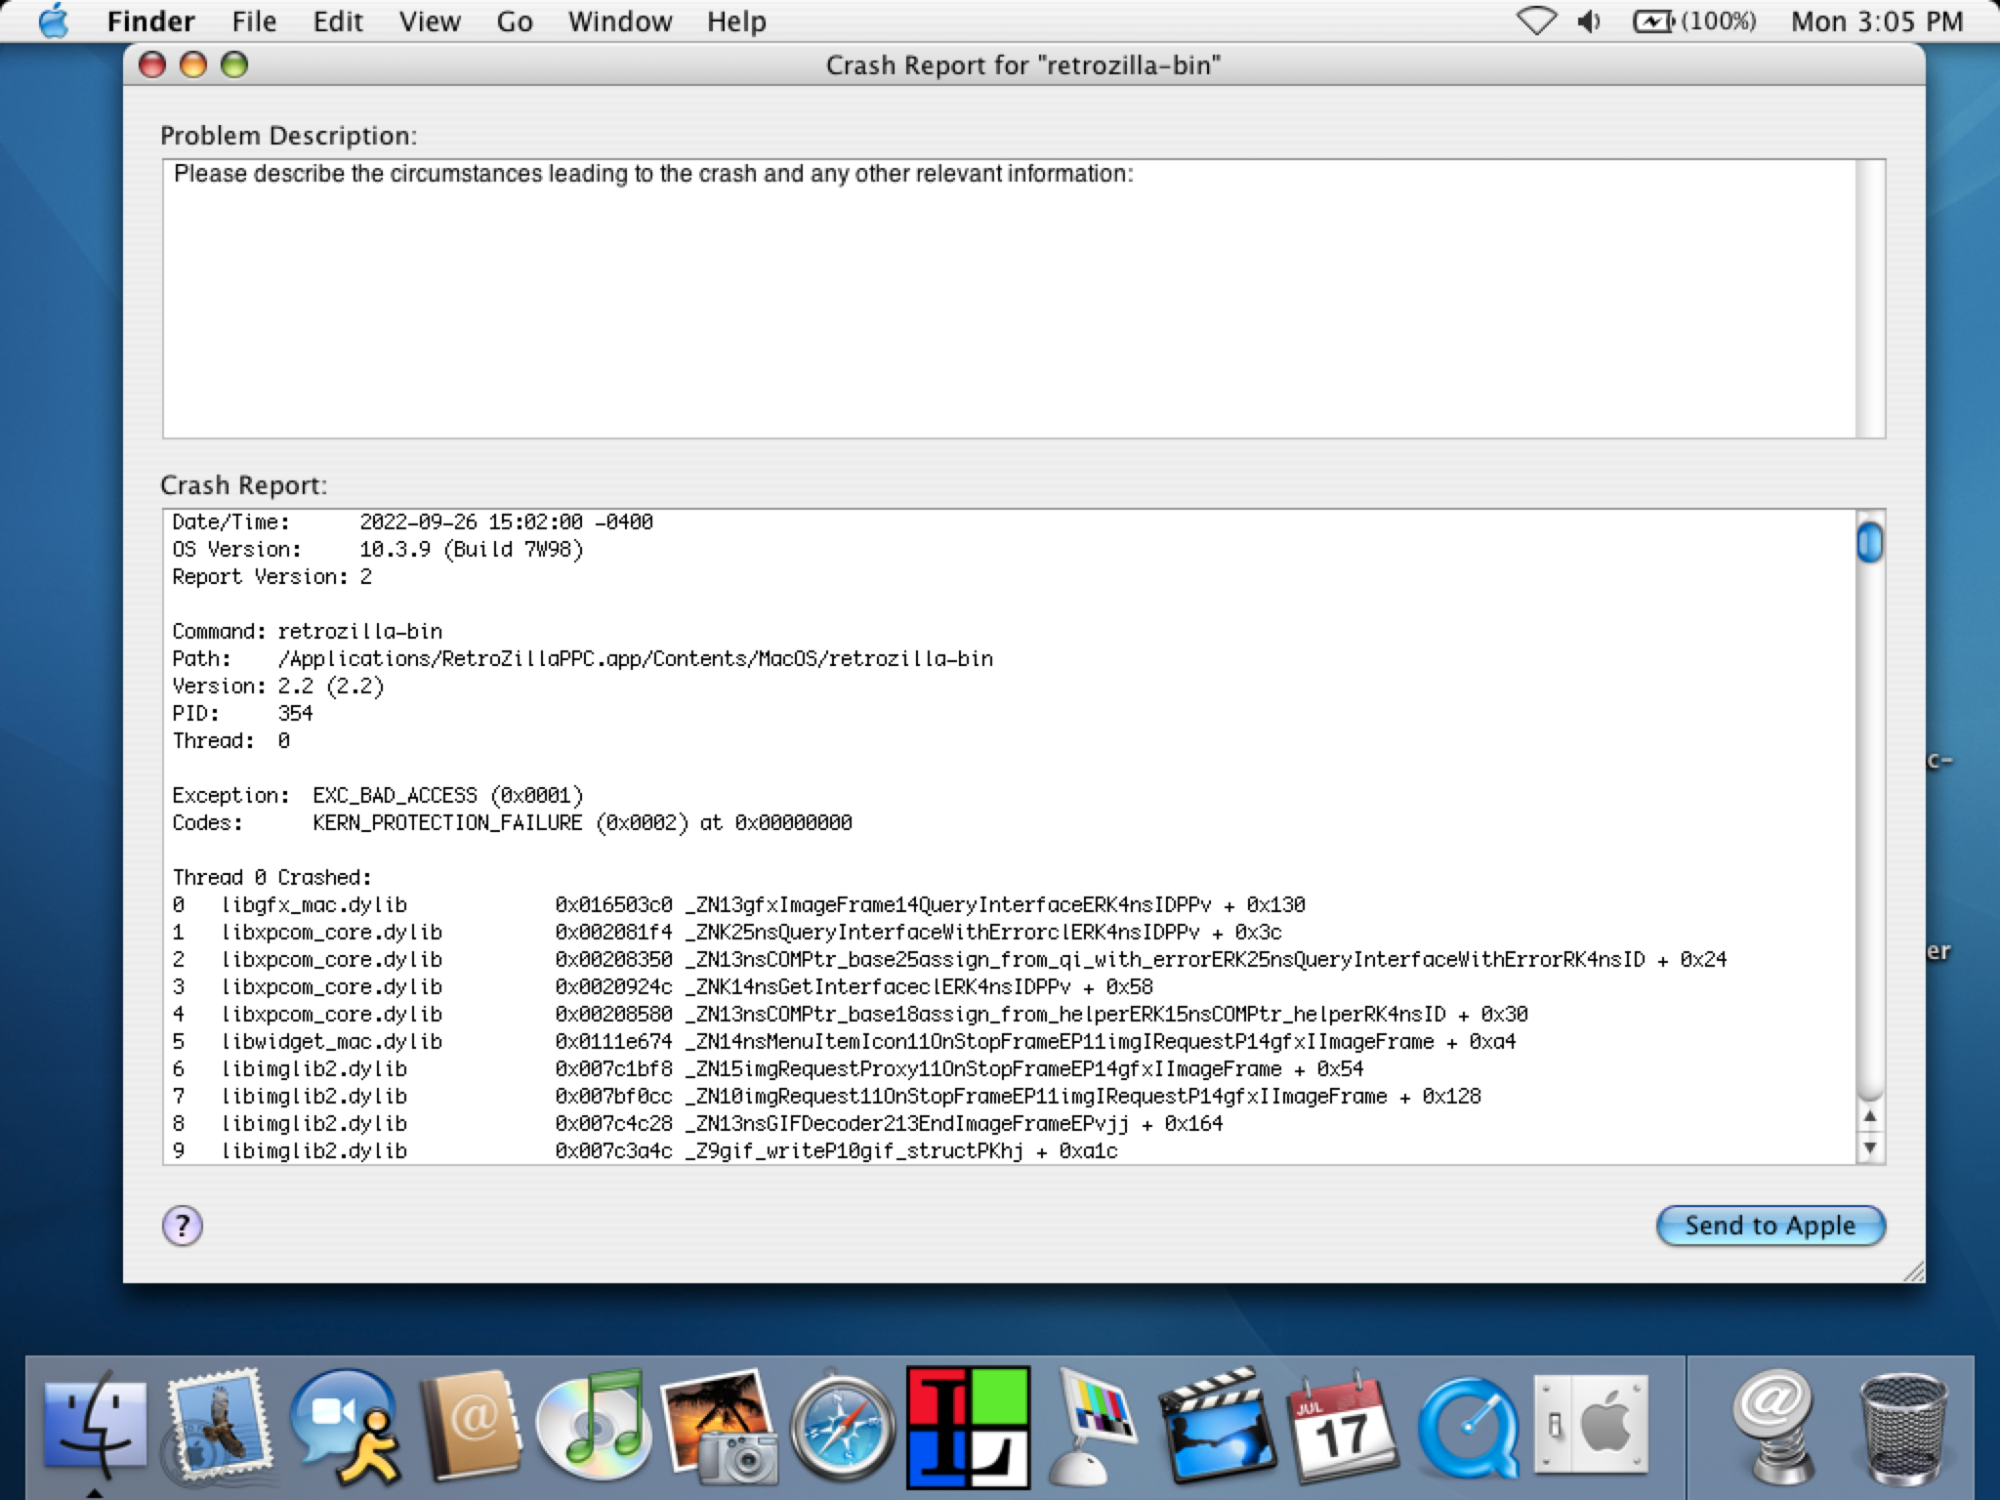Open Address Book in the Dock

click(x=471, y=1424)
